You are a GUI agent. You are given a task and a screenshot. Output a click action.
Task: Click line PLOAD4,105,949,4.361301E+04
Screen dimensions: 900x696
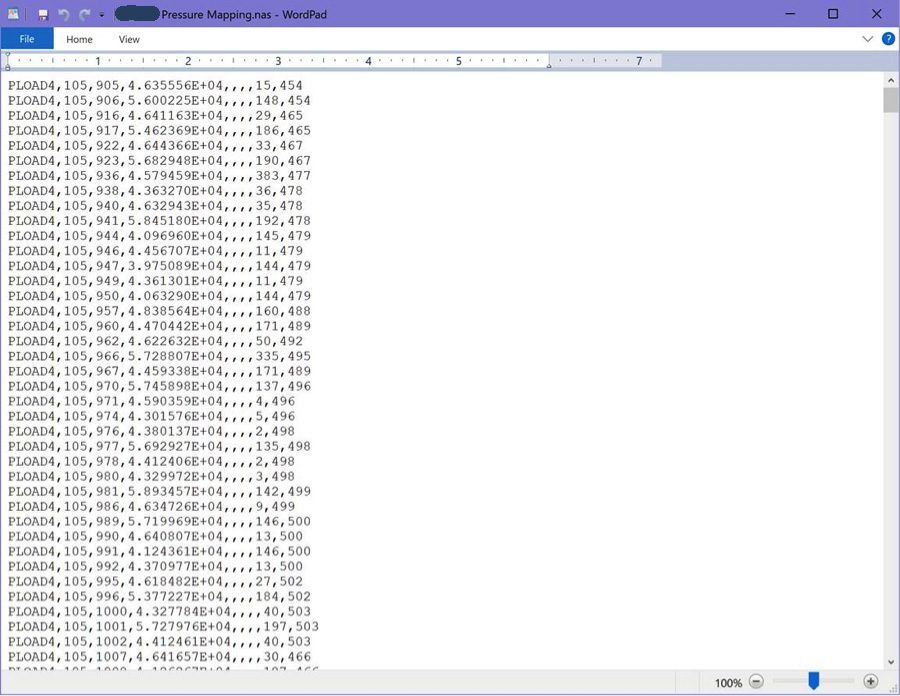(155, 281)
